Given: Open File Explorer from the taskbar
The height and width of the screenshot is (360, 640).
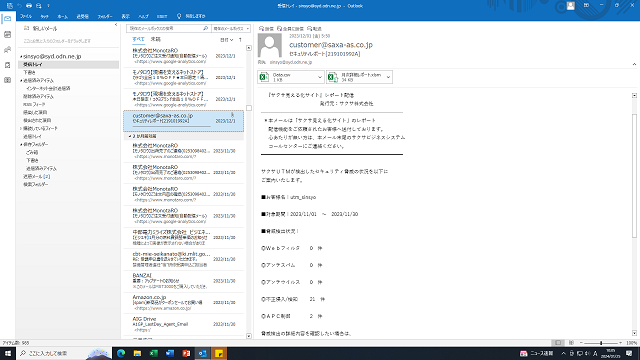Looking at the screenshot, I should click(137, 353).
